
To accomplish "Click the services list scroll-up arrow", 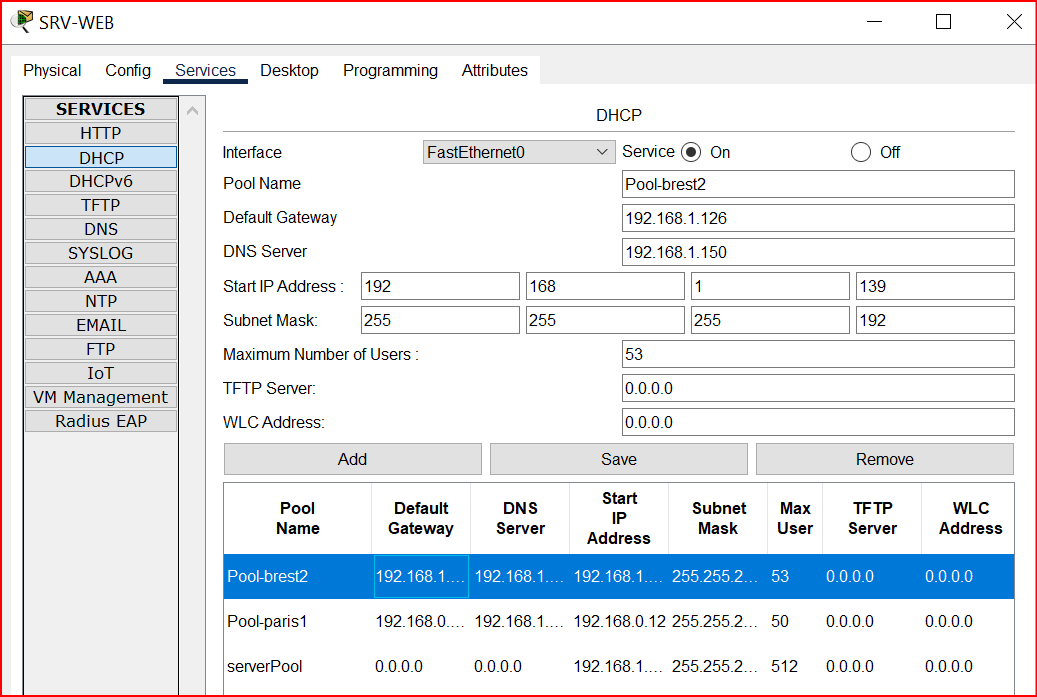I will (x=192, y=110).
